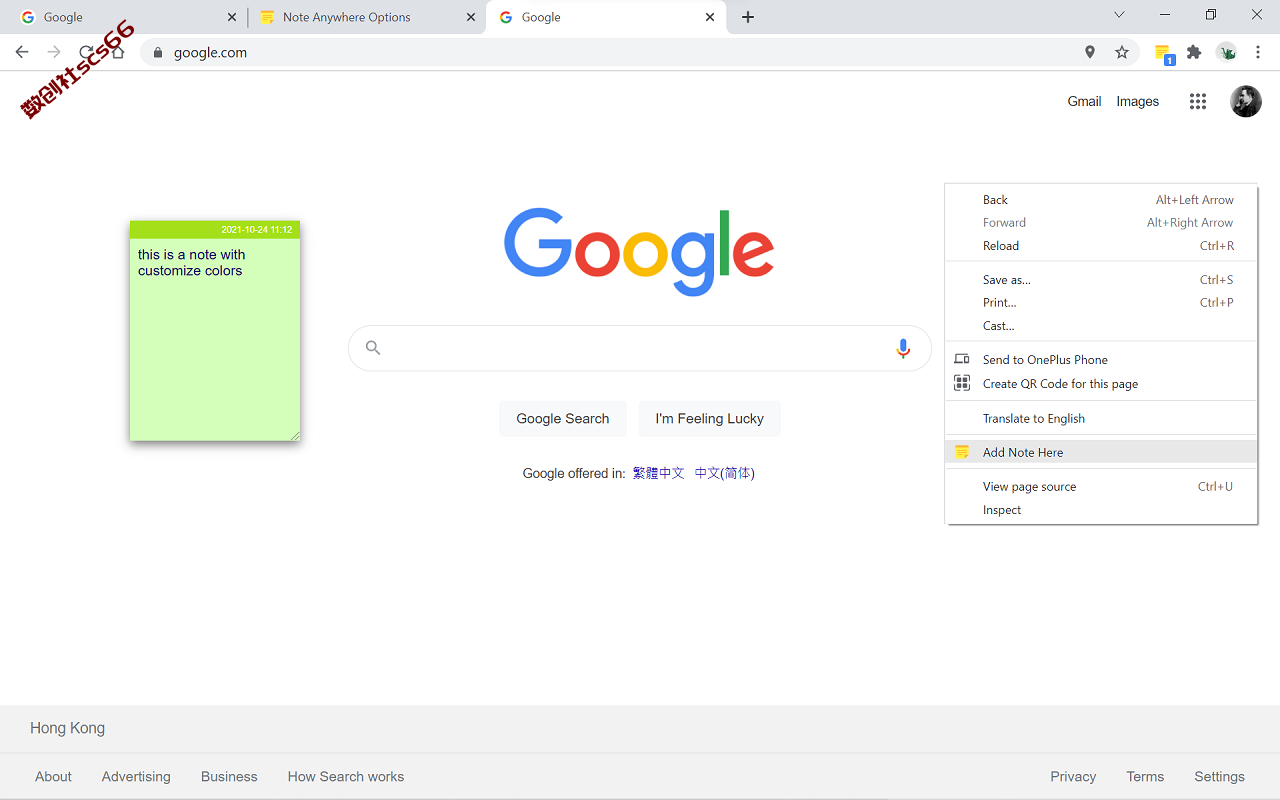Open the Terms footer link

click(x=1145, y=777)
